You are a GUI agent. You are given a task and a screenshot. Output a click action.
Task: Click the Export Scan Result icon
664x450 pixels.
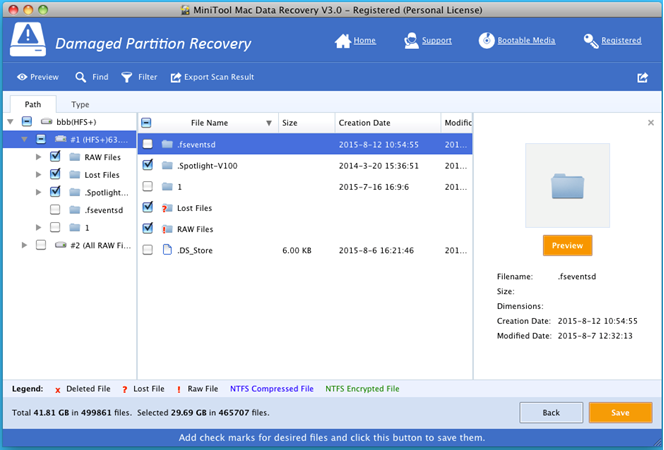175,77
